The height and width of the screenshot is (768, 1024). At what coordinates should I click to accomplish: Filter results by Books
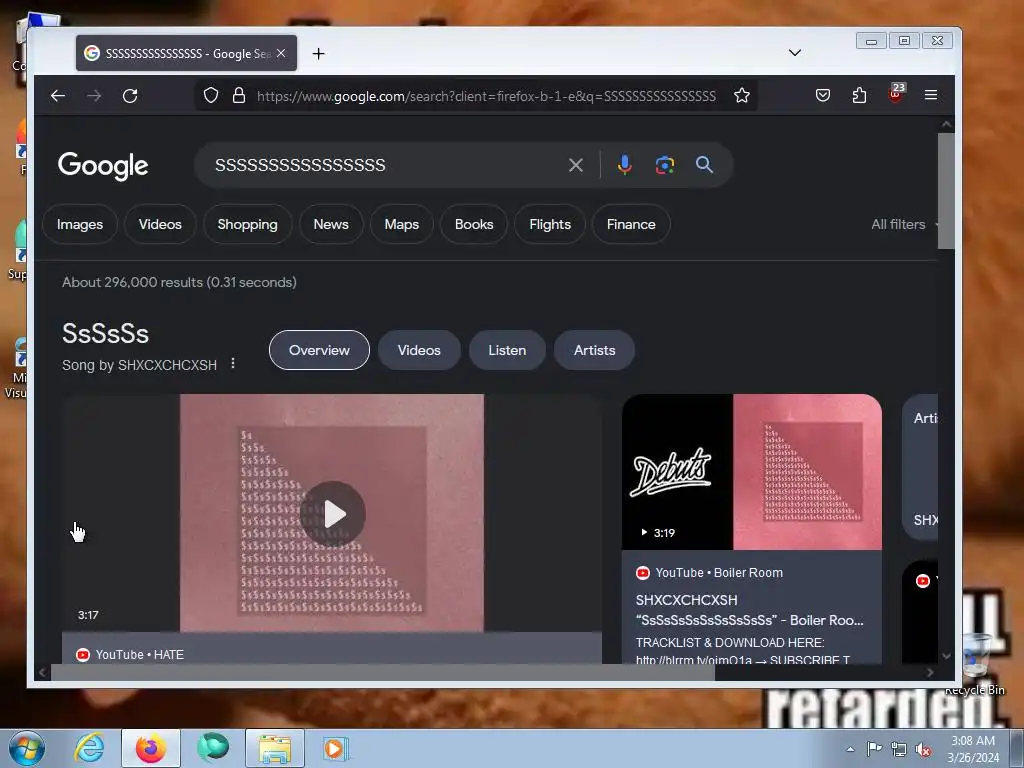[x=474, y=224]
